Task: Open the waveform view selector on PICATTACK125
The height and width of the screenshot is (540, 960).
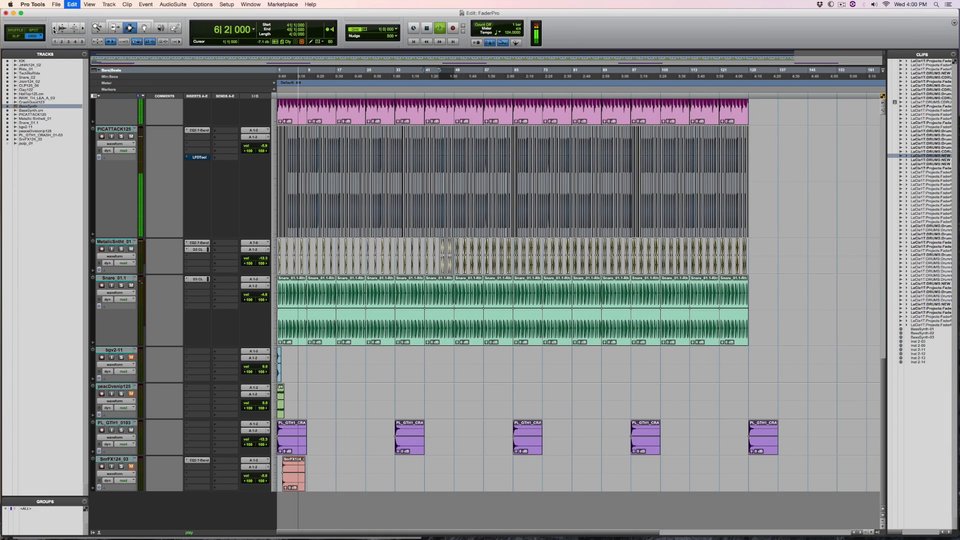Action: (116, 144)
